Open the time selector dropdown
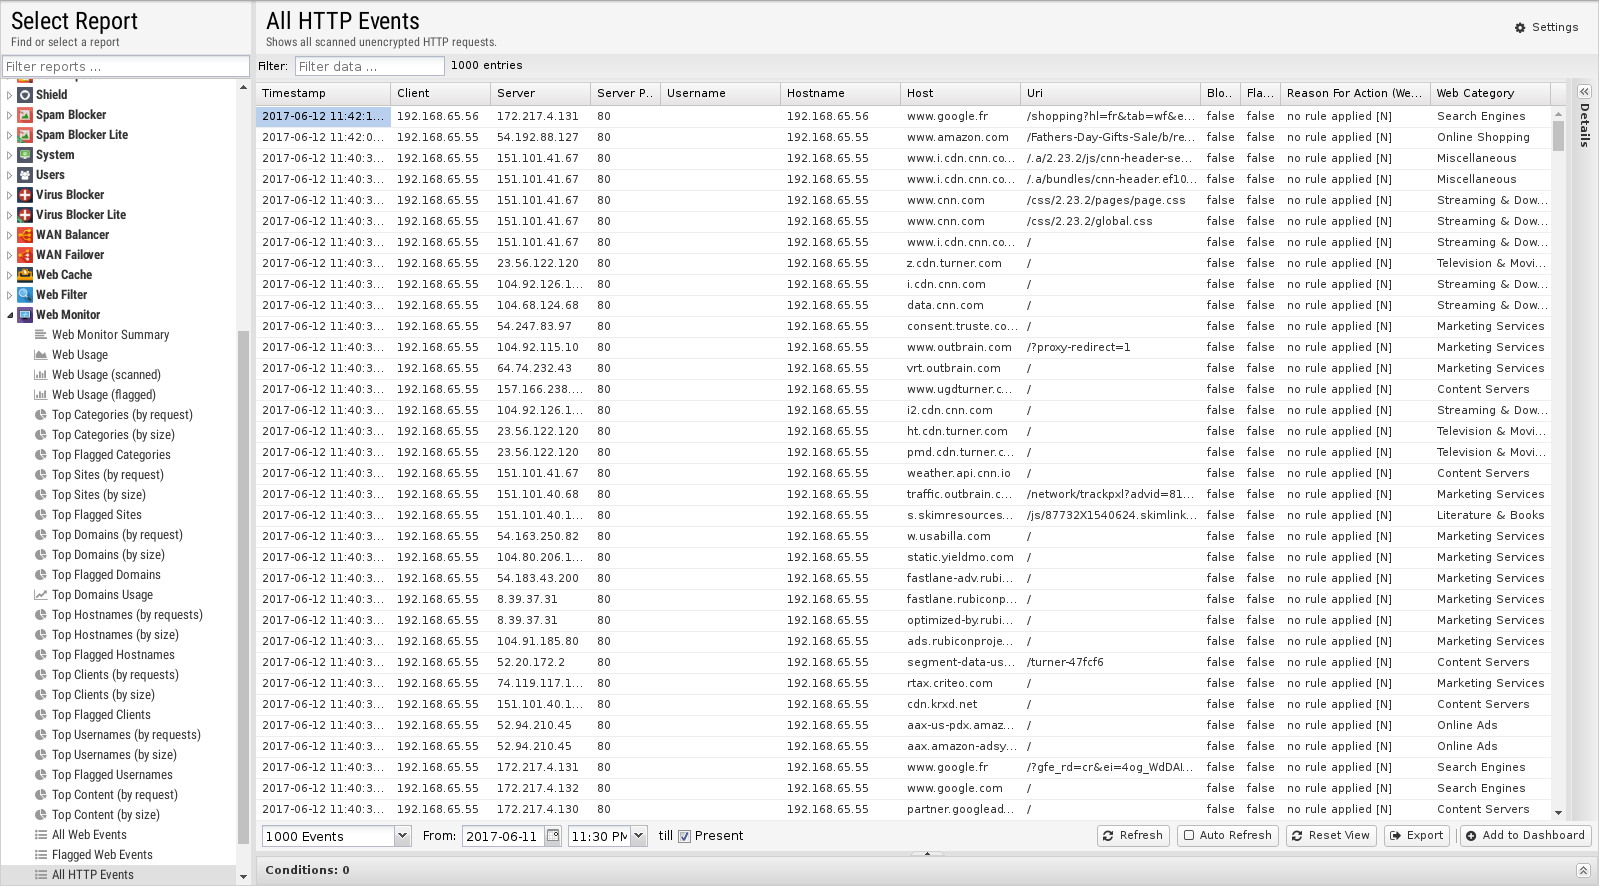 click(639, 836)
